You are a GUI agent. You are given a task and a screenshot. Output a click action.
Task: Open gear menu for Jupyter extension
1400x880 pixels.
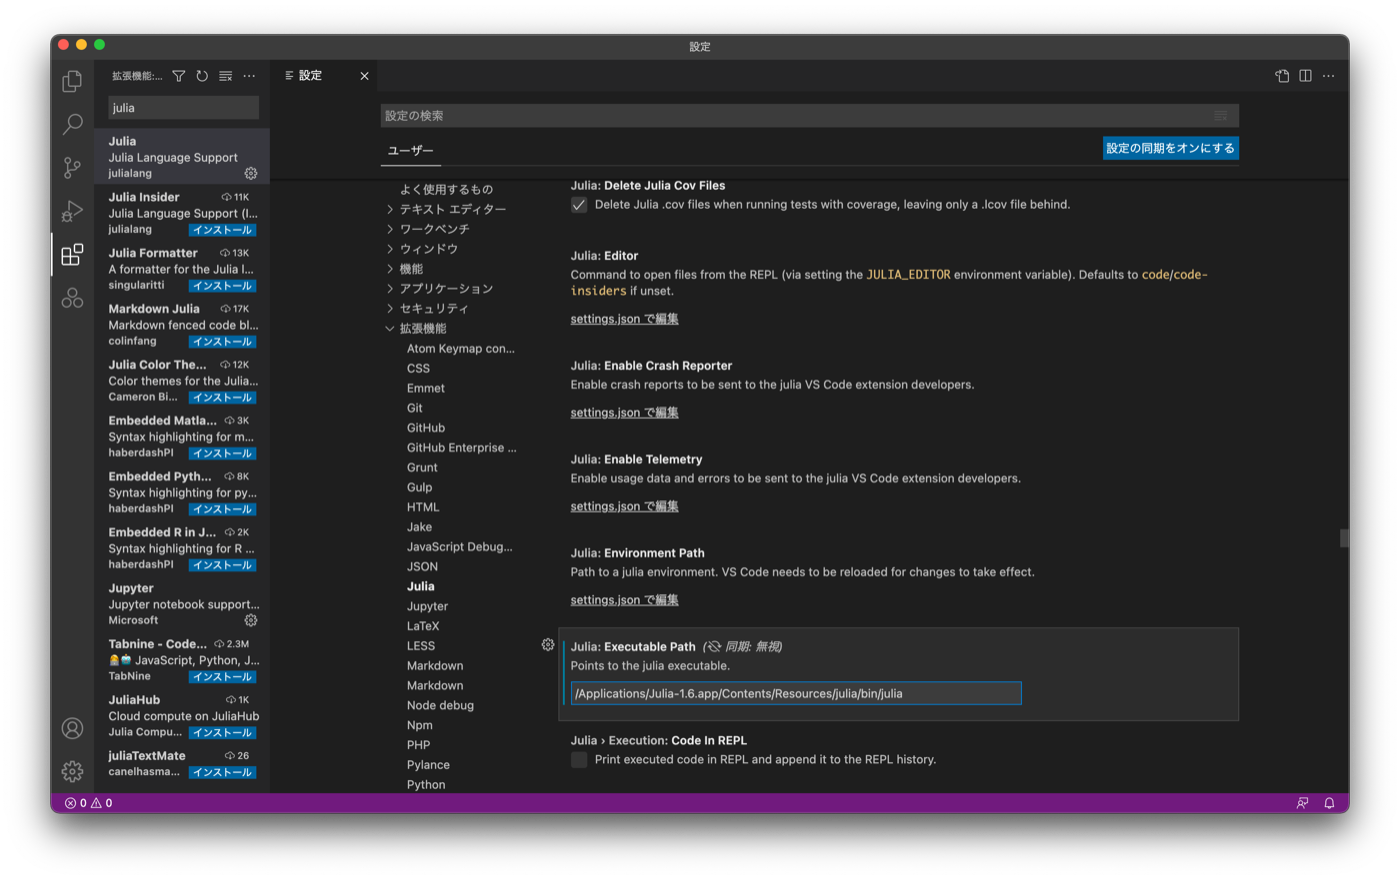click(x=251, y=620)
